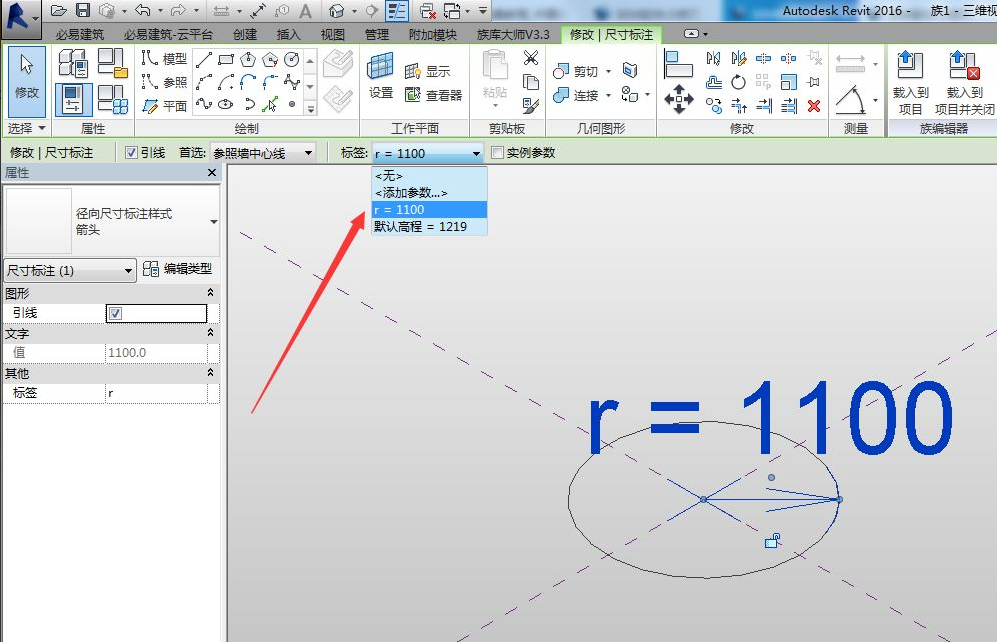Enable the 实例参数 checkbox
The width and height of the screenshot is (997, 642).
click(x=497, y=153)
